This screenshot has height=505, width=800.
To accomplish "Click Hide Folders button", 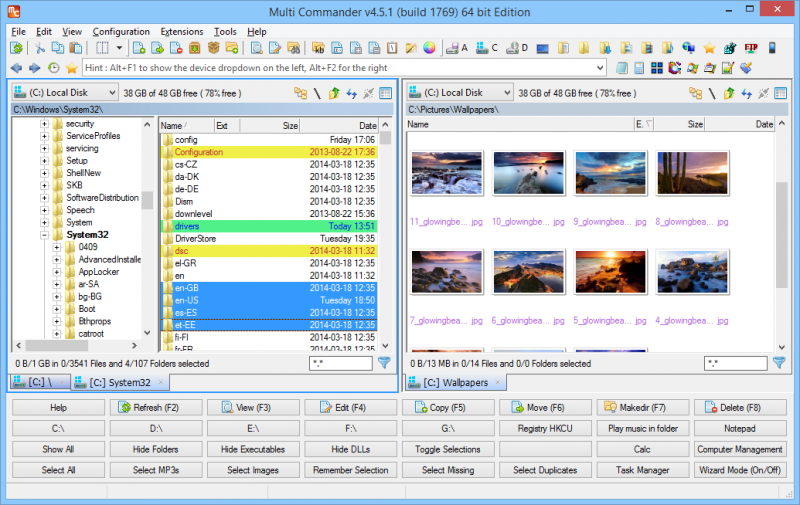I will [156, 449].
